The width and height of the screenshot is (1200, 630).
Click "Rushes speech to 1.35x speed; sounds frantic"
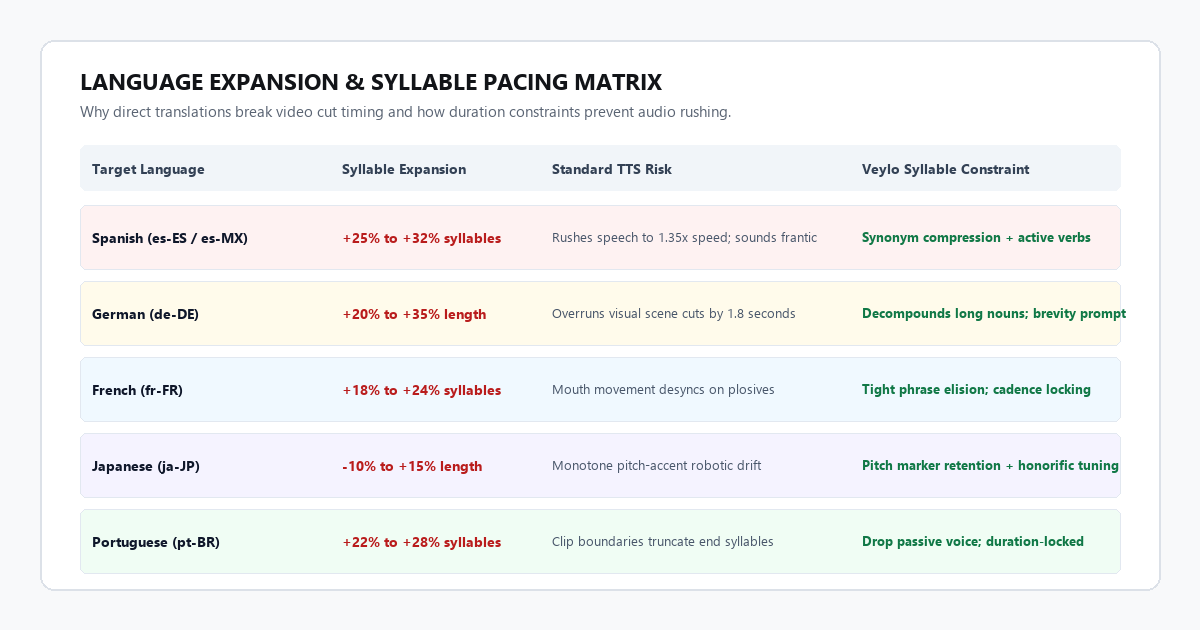684,238
